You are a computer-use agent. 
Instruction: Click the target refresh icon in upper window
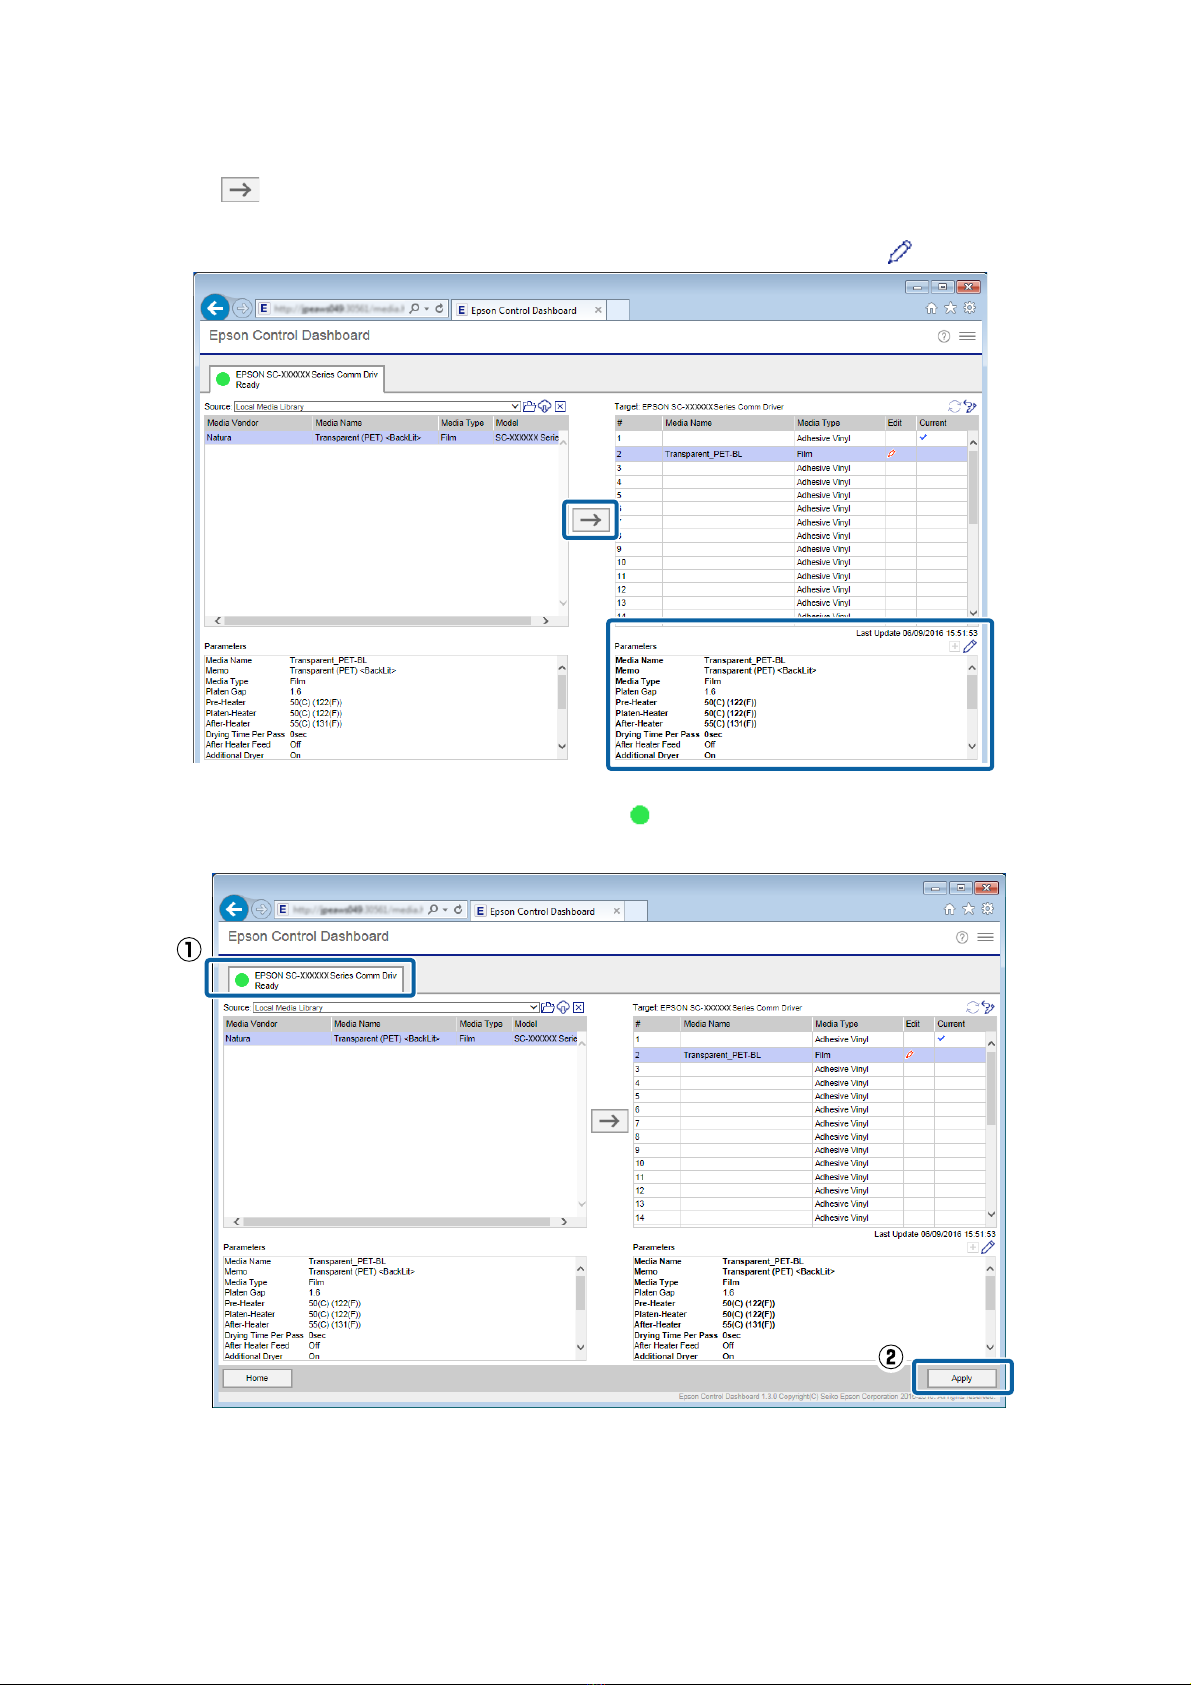click(x=954, y=406)
